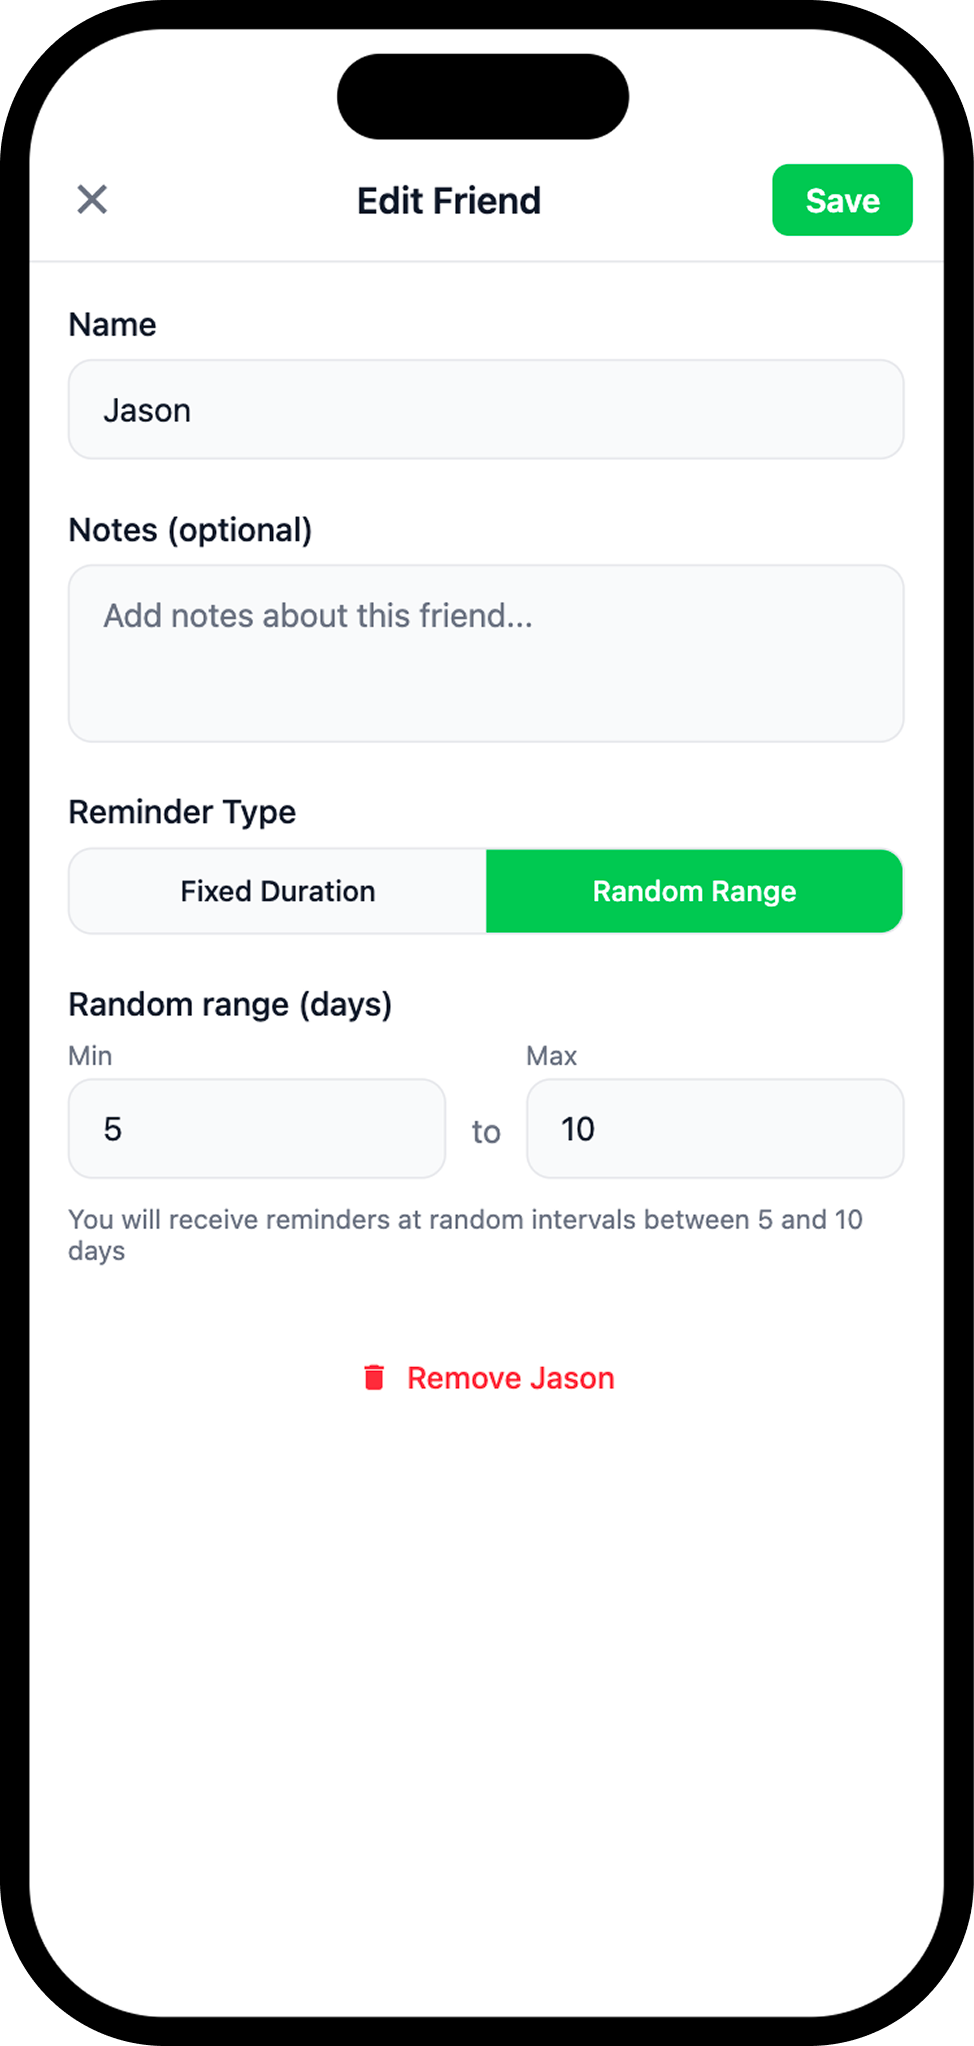This screenshot has width=974, height=2046.
Task: Click the Max days input field
Action: [715, 1129]
